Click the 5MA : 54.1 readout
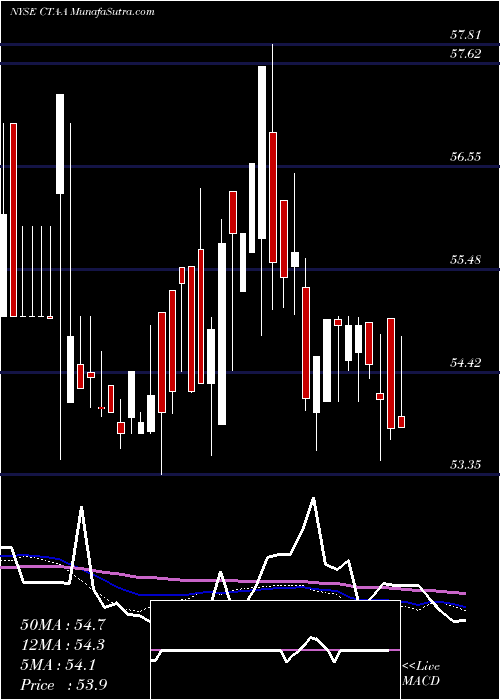The width and height of the screenshot is (500, 700). tap(58, 665)
